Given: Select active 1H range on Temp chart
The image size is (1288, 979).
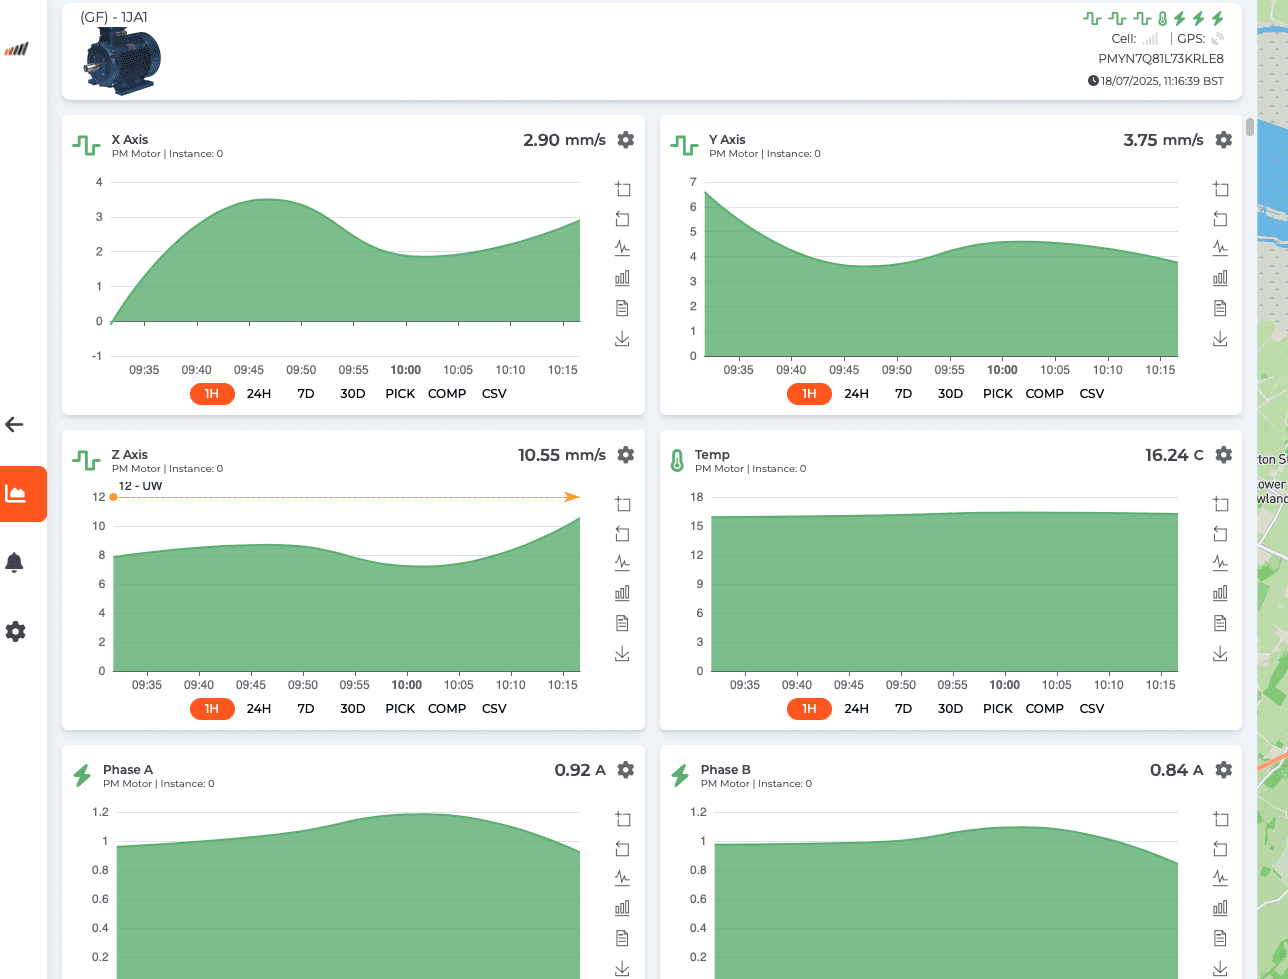Looking at the screenshot, I should click(809, 709).
